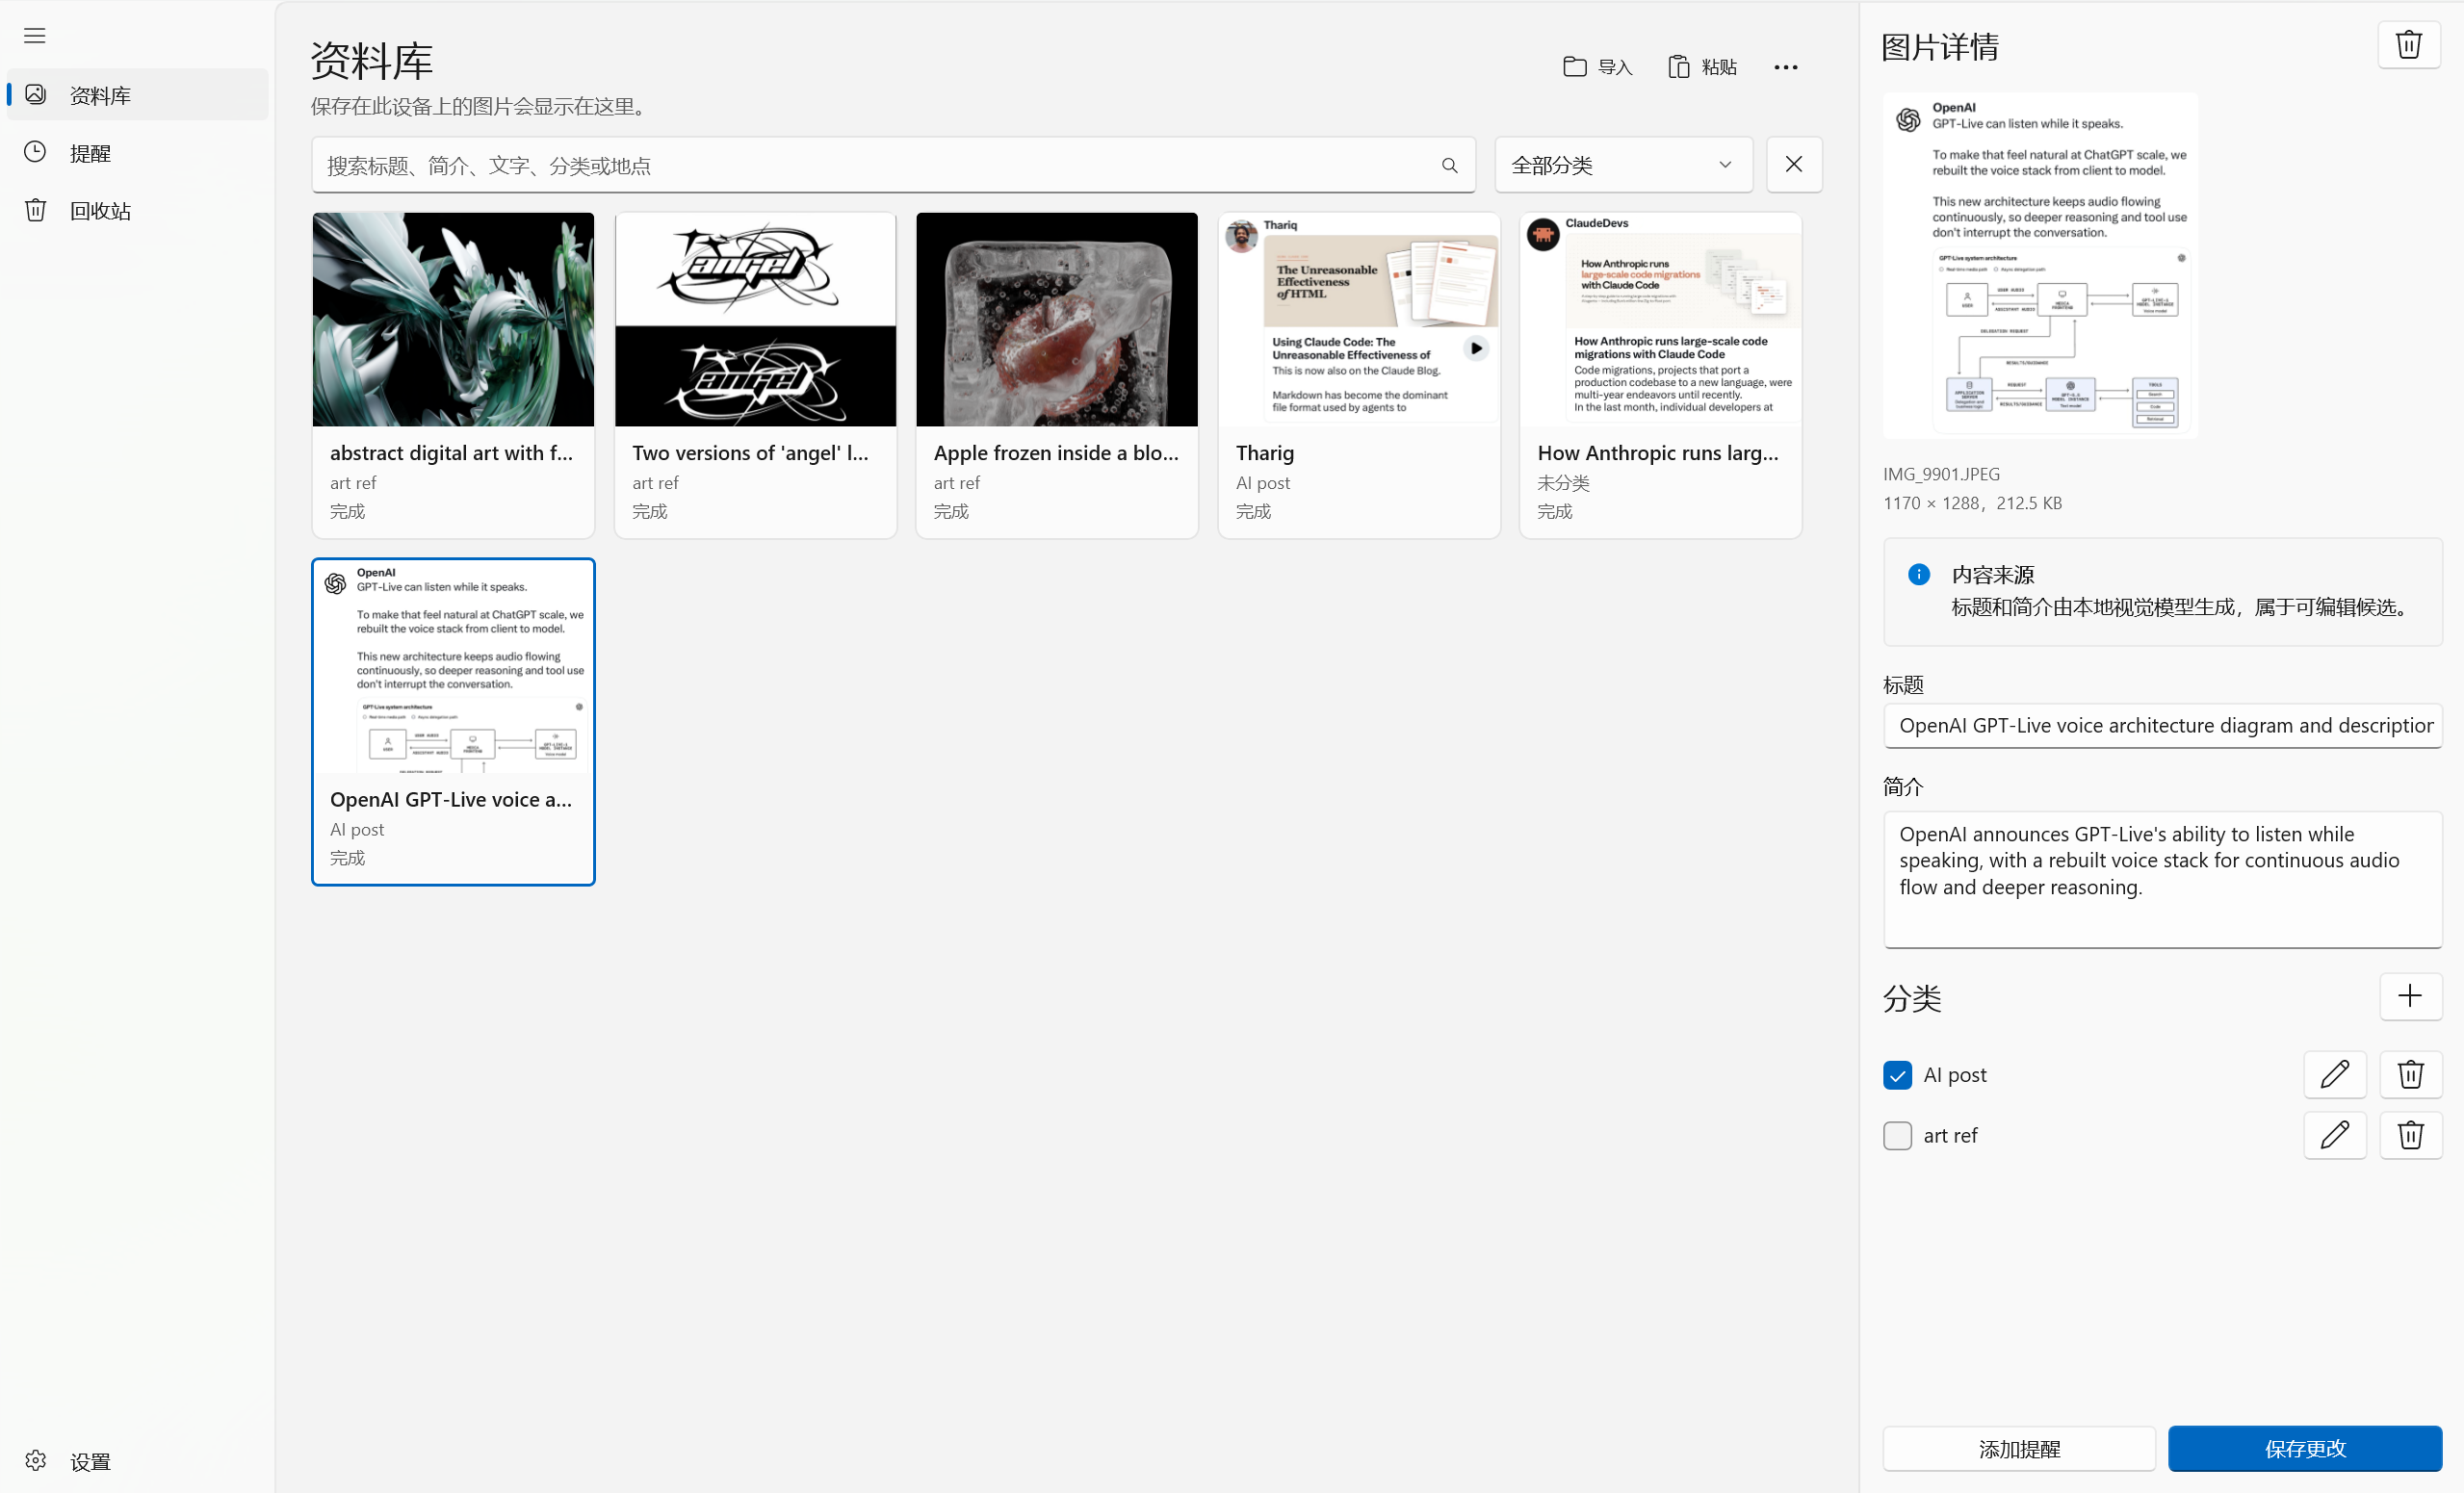Select the How Anthropic runs large-scale card
The width and height of the screenshot is (2464, 1493).
pyautogui.click(x=1660, y=375)
